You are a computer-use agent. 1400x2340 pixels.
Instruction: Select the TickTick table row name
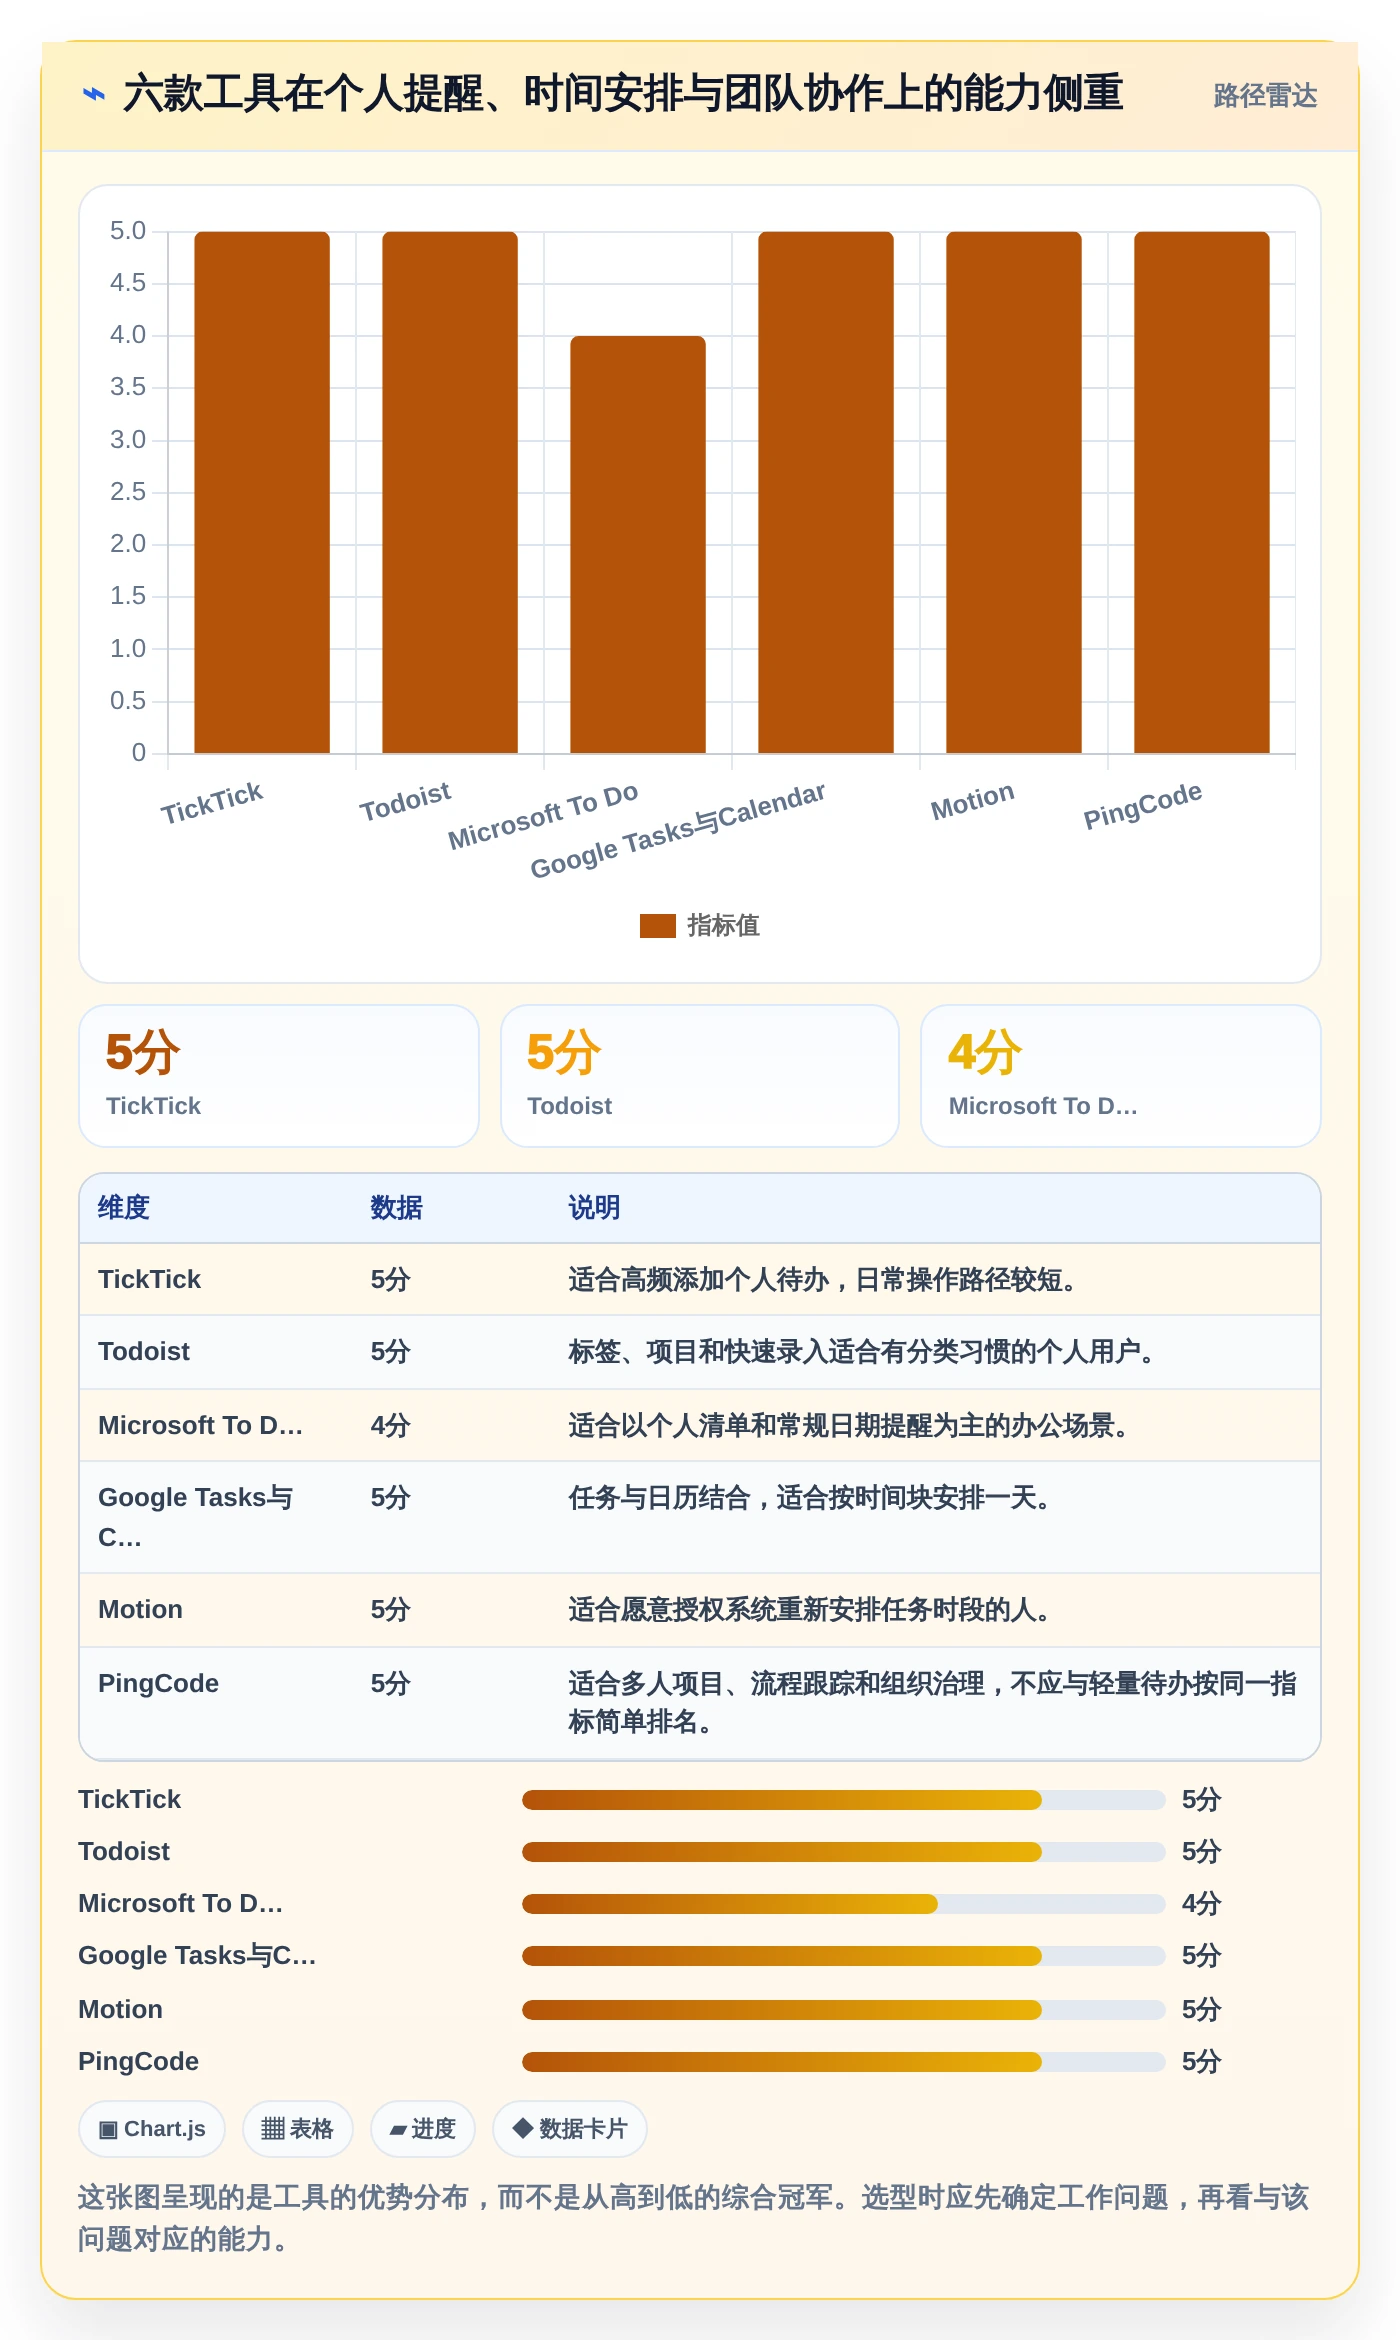(150, 1280)
